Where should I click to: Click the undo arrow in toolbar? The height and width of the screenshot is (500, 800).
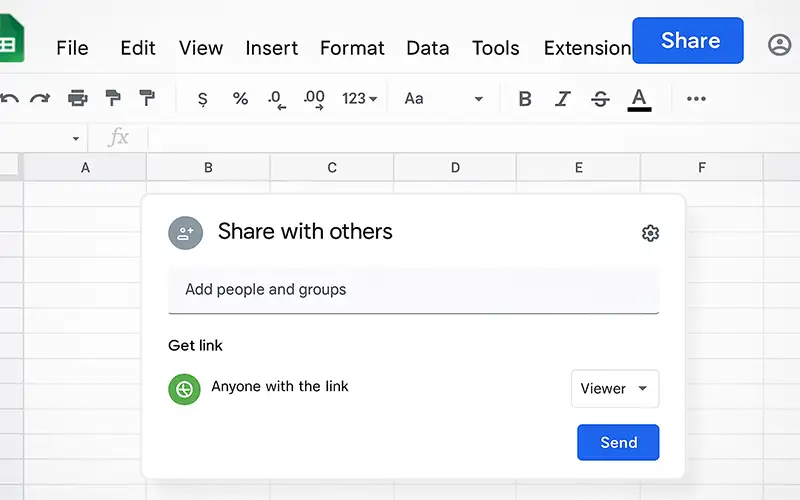(x=10, y=98)
